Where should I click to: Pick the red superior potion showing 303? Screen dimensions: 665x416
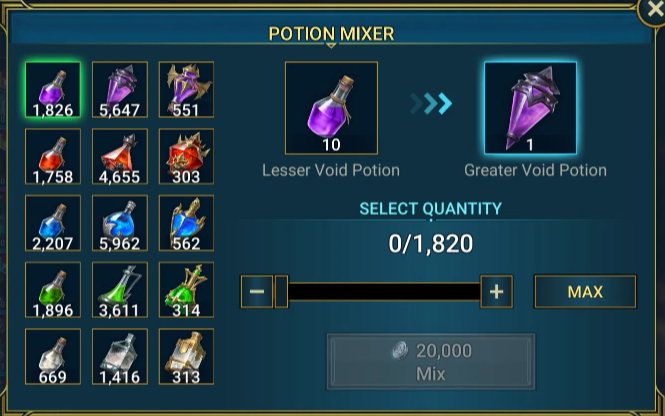pos(186,156)
